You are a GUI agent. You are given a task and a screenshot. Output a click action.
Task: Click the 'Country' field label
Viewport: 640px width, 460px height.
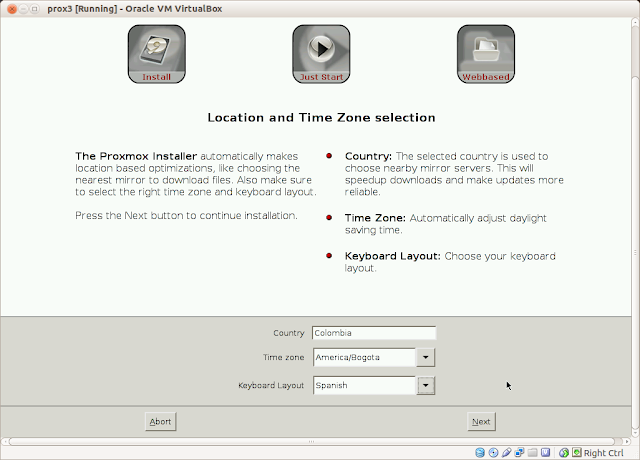point(289,333)
